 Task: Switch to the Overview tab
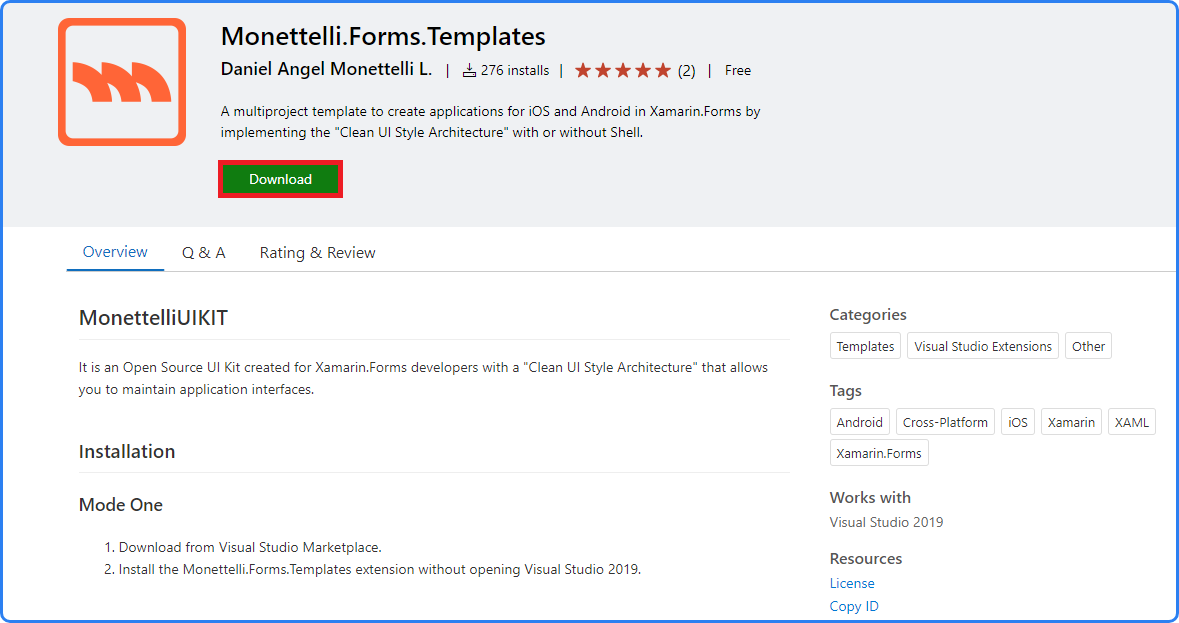115,252
